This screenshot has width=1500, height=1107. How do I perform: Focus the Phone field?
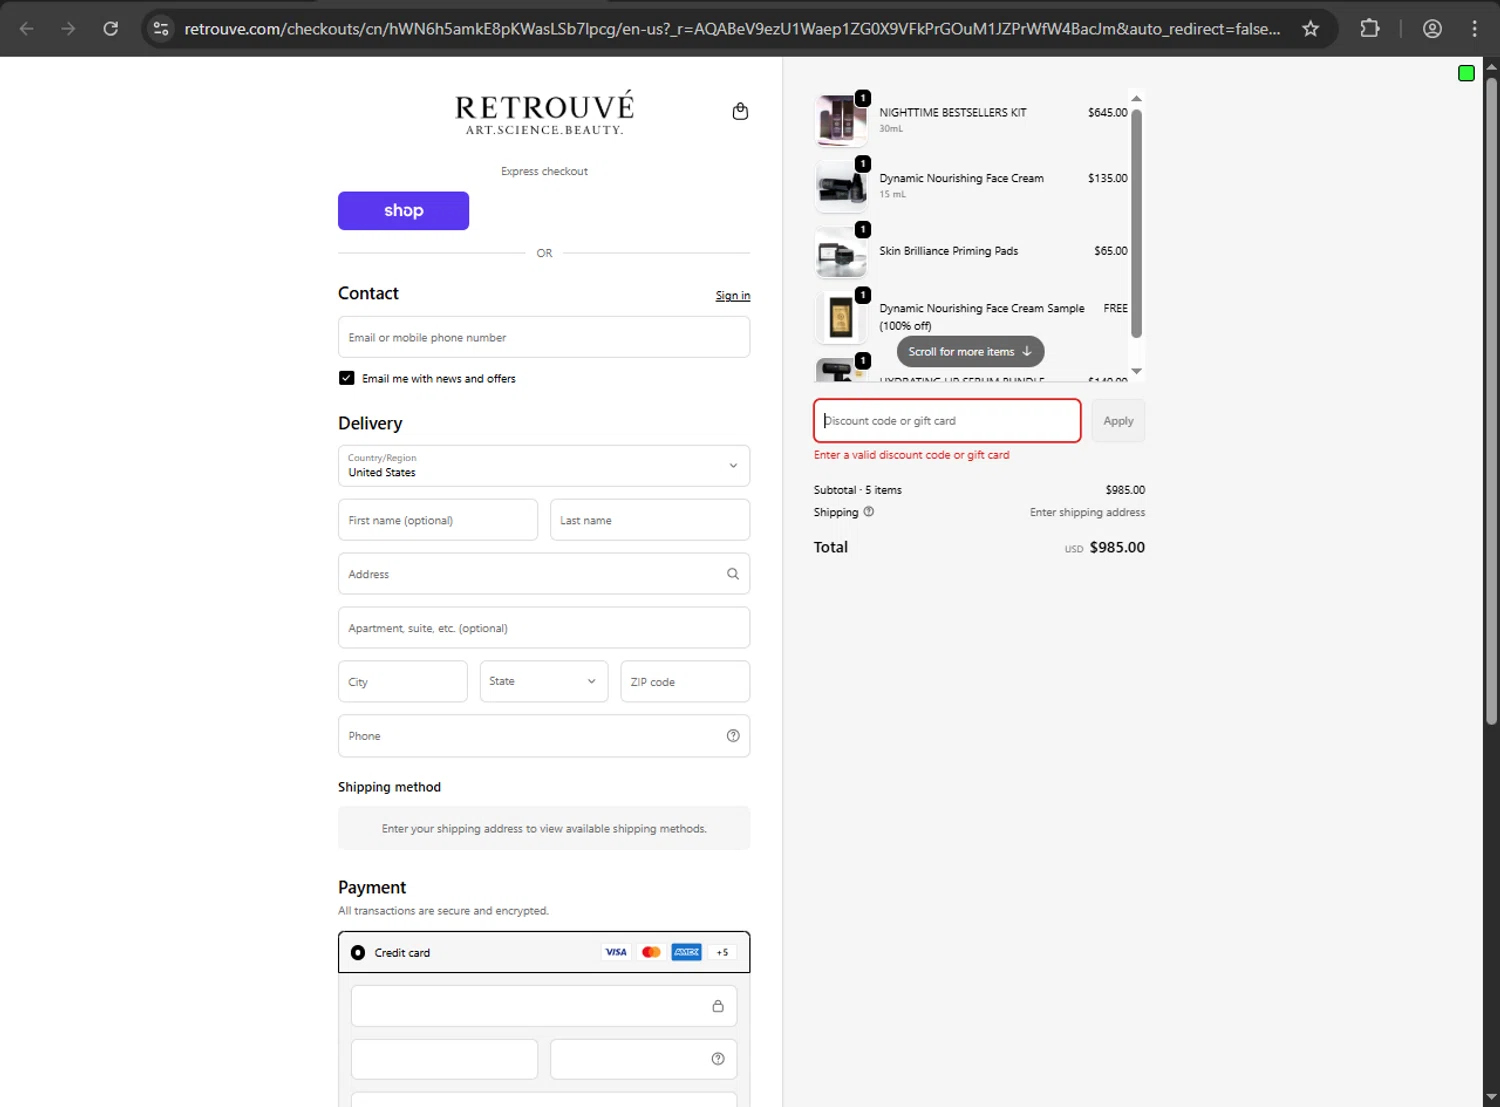pos(544,736)
